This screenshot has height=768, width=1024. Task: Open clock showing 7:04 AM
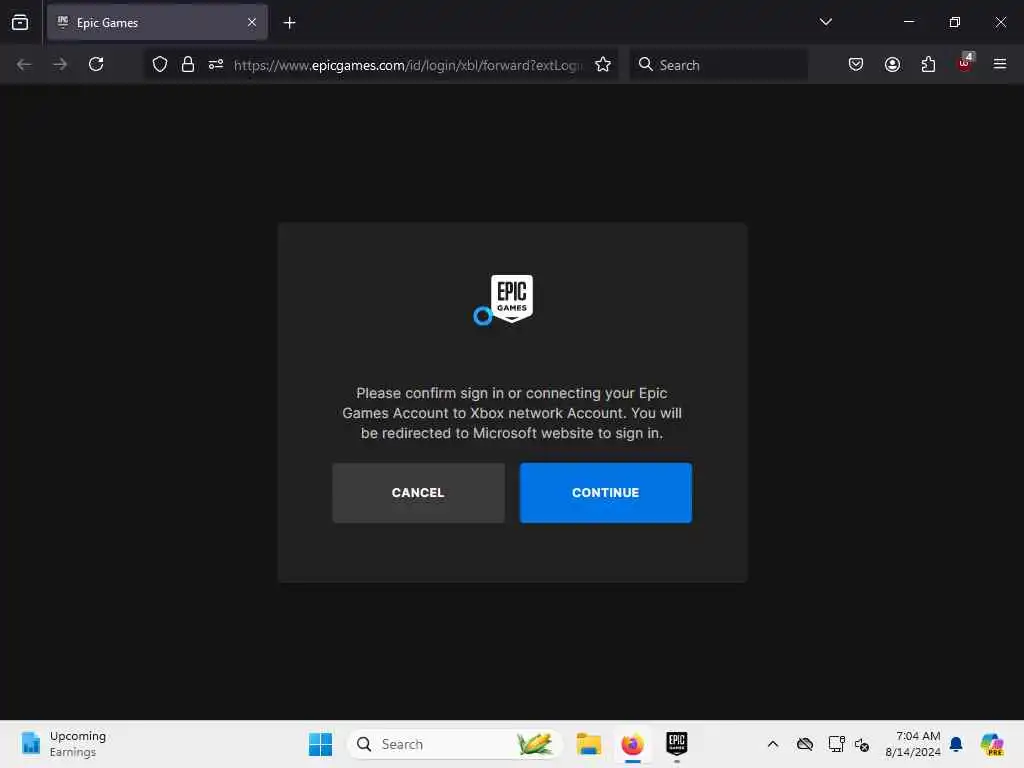click(x=913, y=744)
